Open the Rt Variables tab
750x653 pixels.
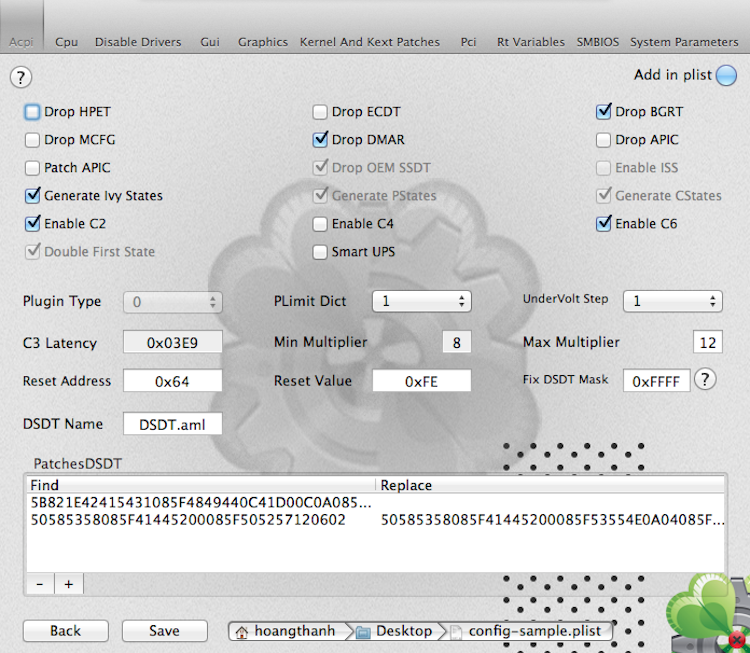(x=531, y=42)
